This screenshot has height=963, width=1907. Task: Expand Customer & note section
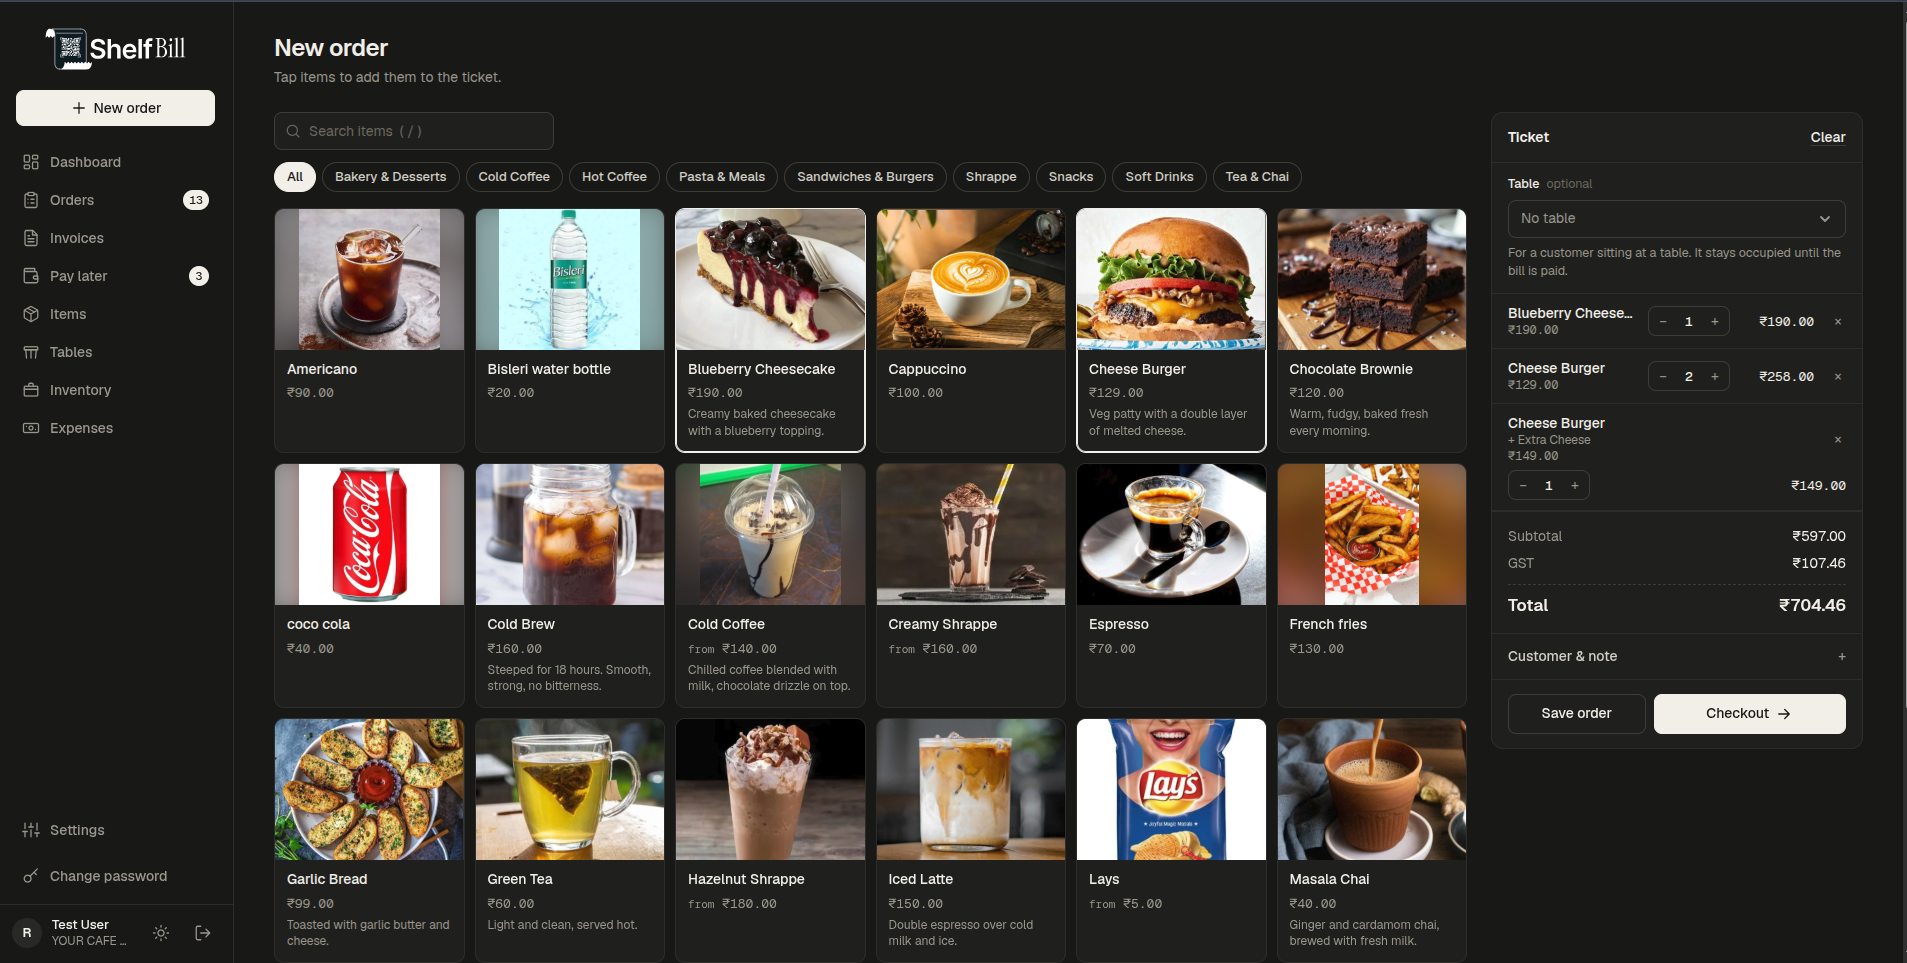pos(1676,656)
